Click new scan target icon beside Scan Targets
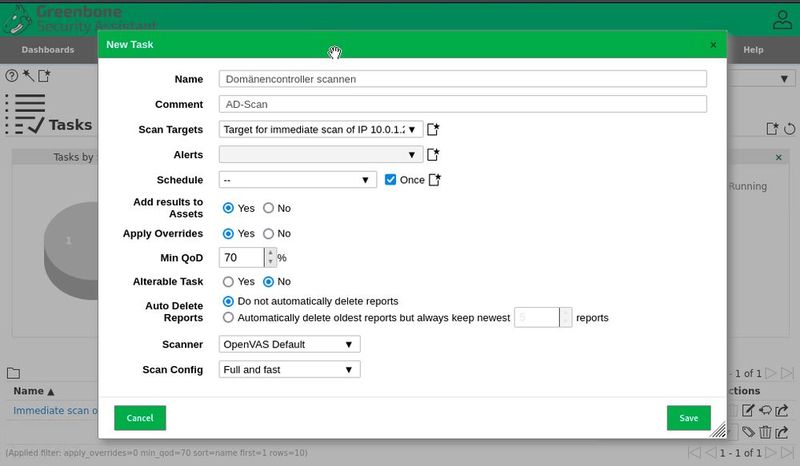Screen dimensions: 800x466 (433, 129)
